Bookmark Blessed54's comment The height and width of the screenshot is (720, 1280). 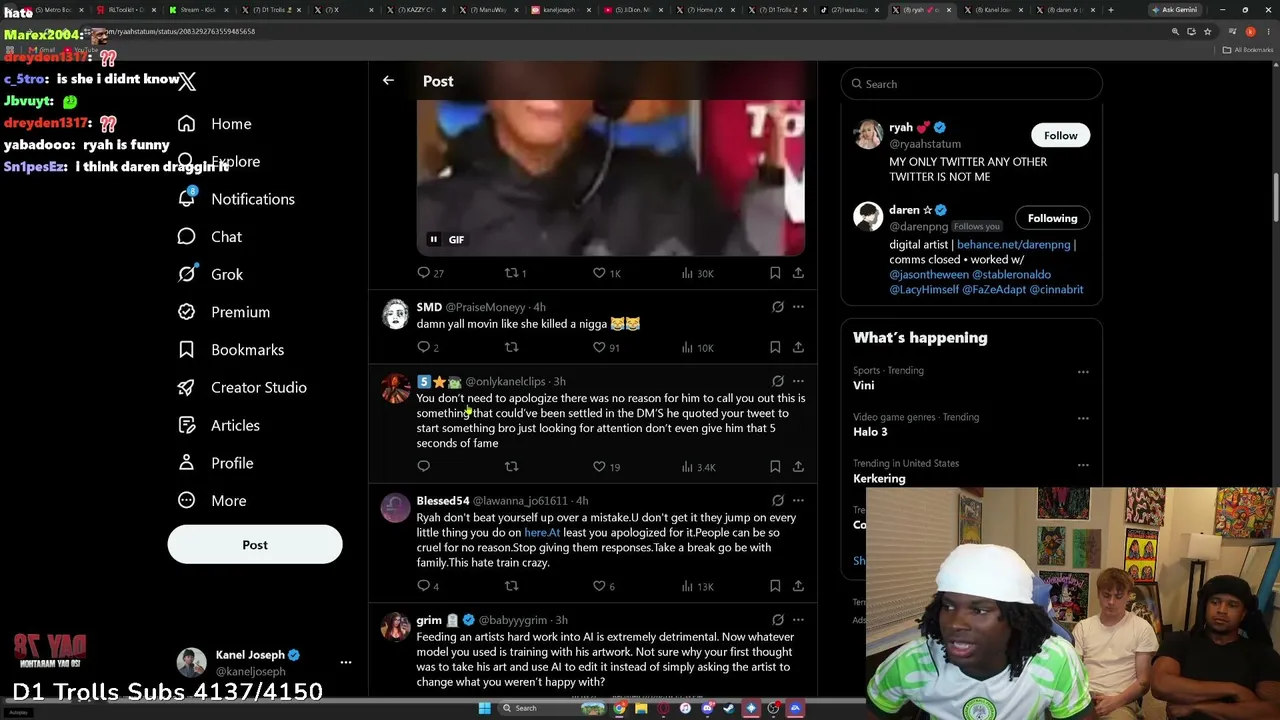[775, 586]
